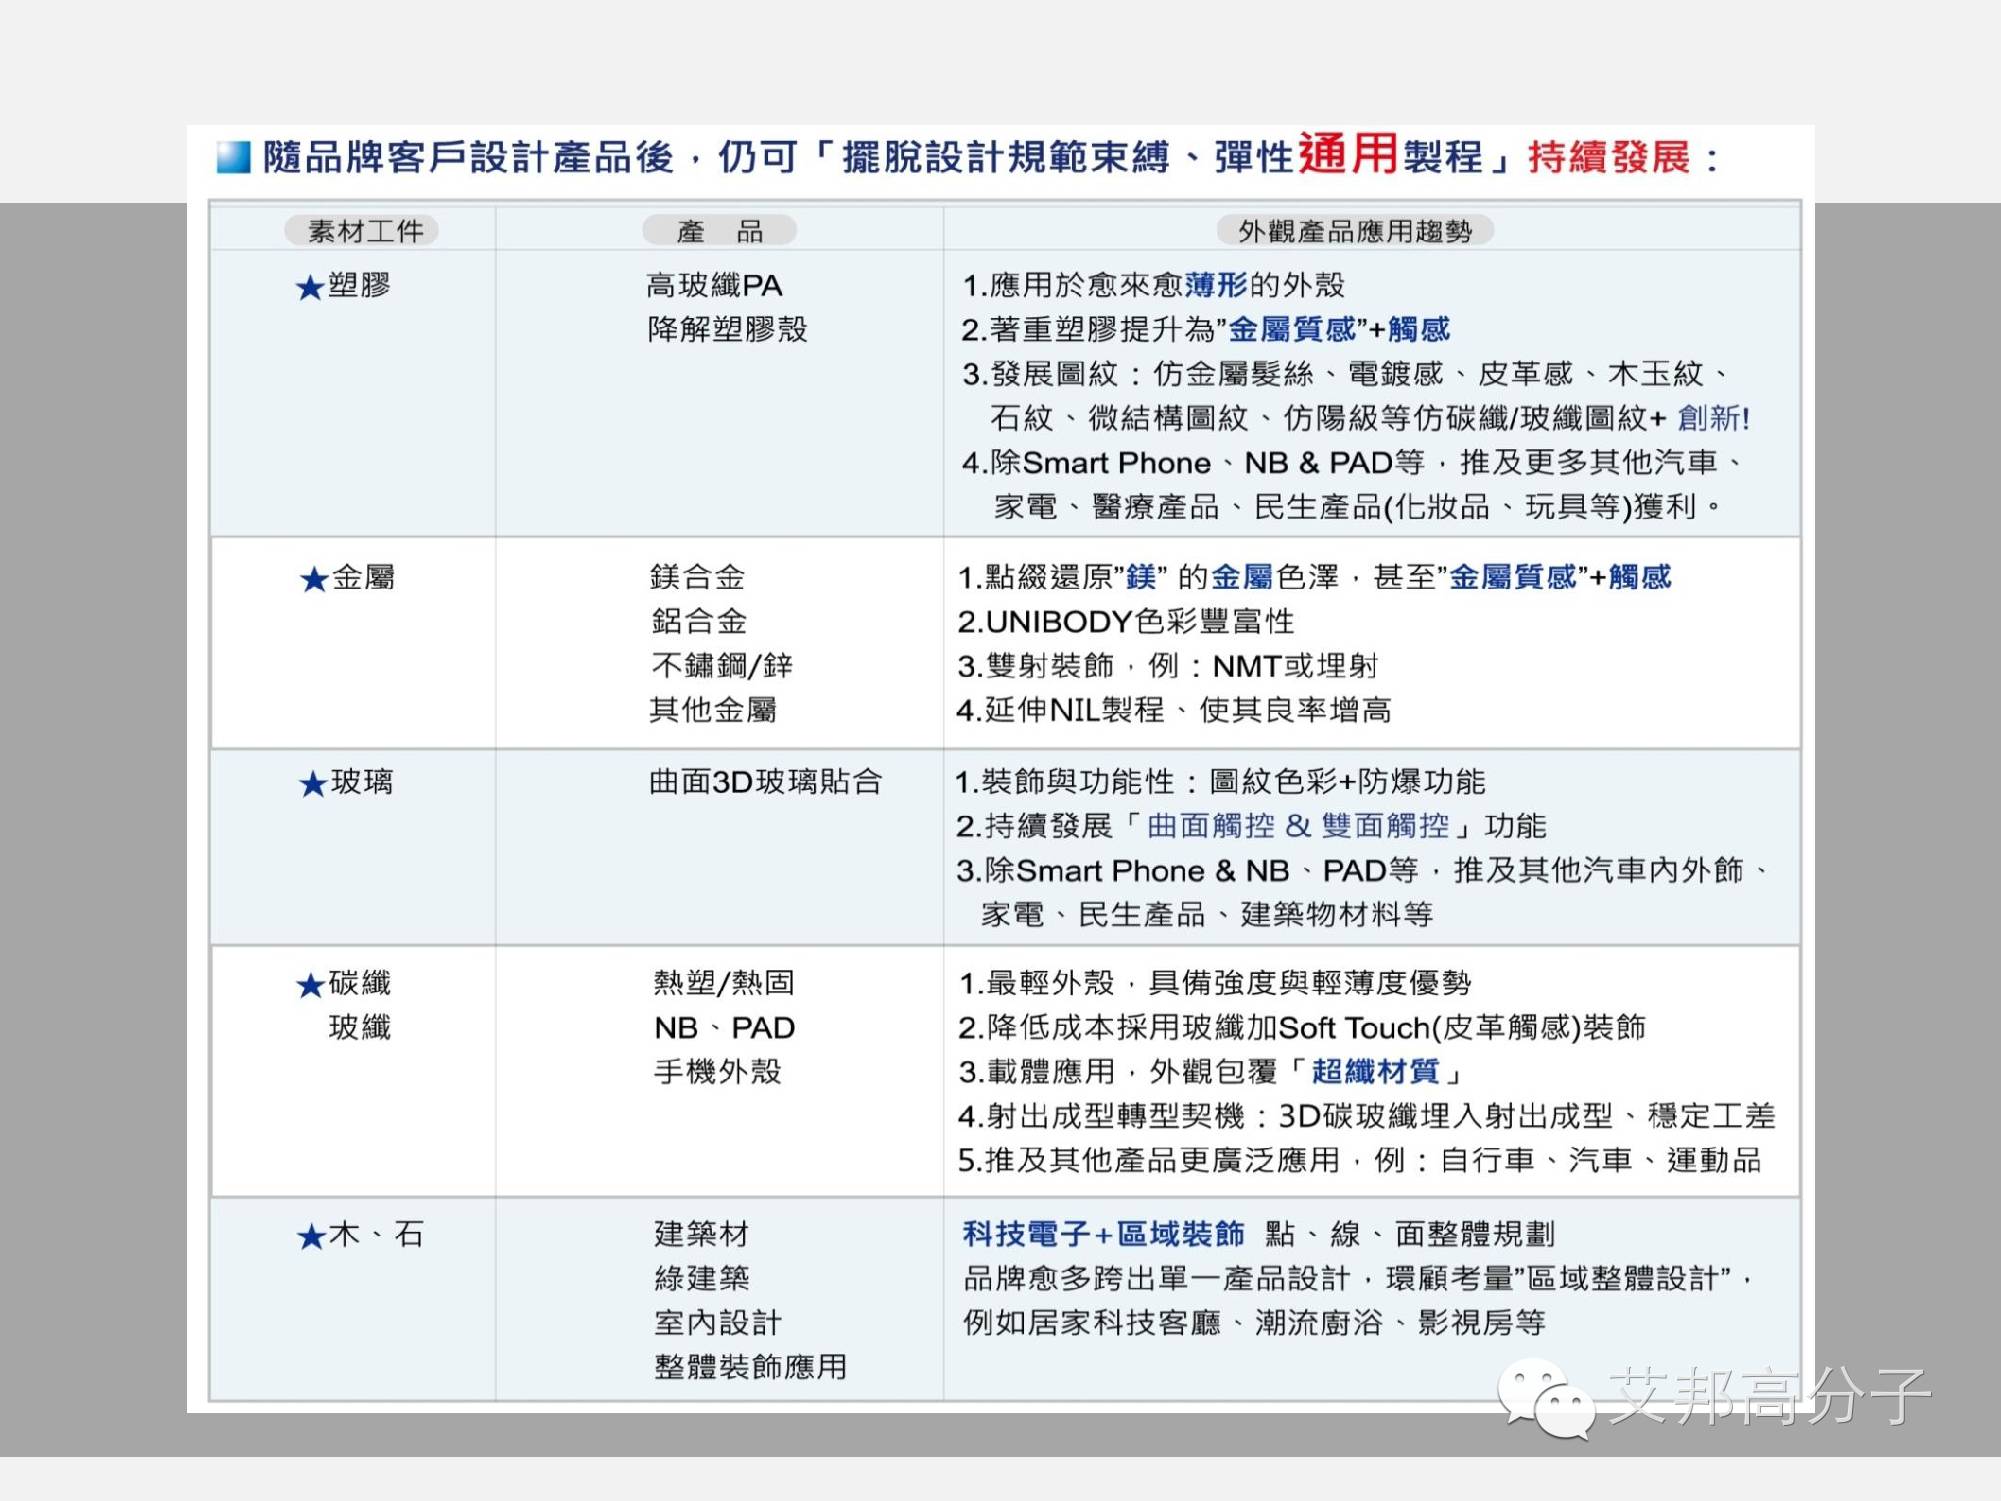Screen dimensions: 2001x1501
Task: Click the blue 曲面觸控 & 雙面觸控 text
Action: (1297, 826)
